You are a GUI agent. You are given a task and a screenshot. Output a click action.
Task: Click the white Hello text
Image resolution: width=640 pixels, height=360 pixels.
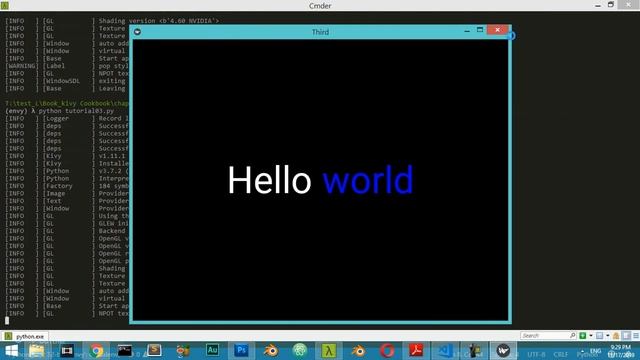pos(269,180)
